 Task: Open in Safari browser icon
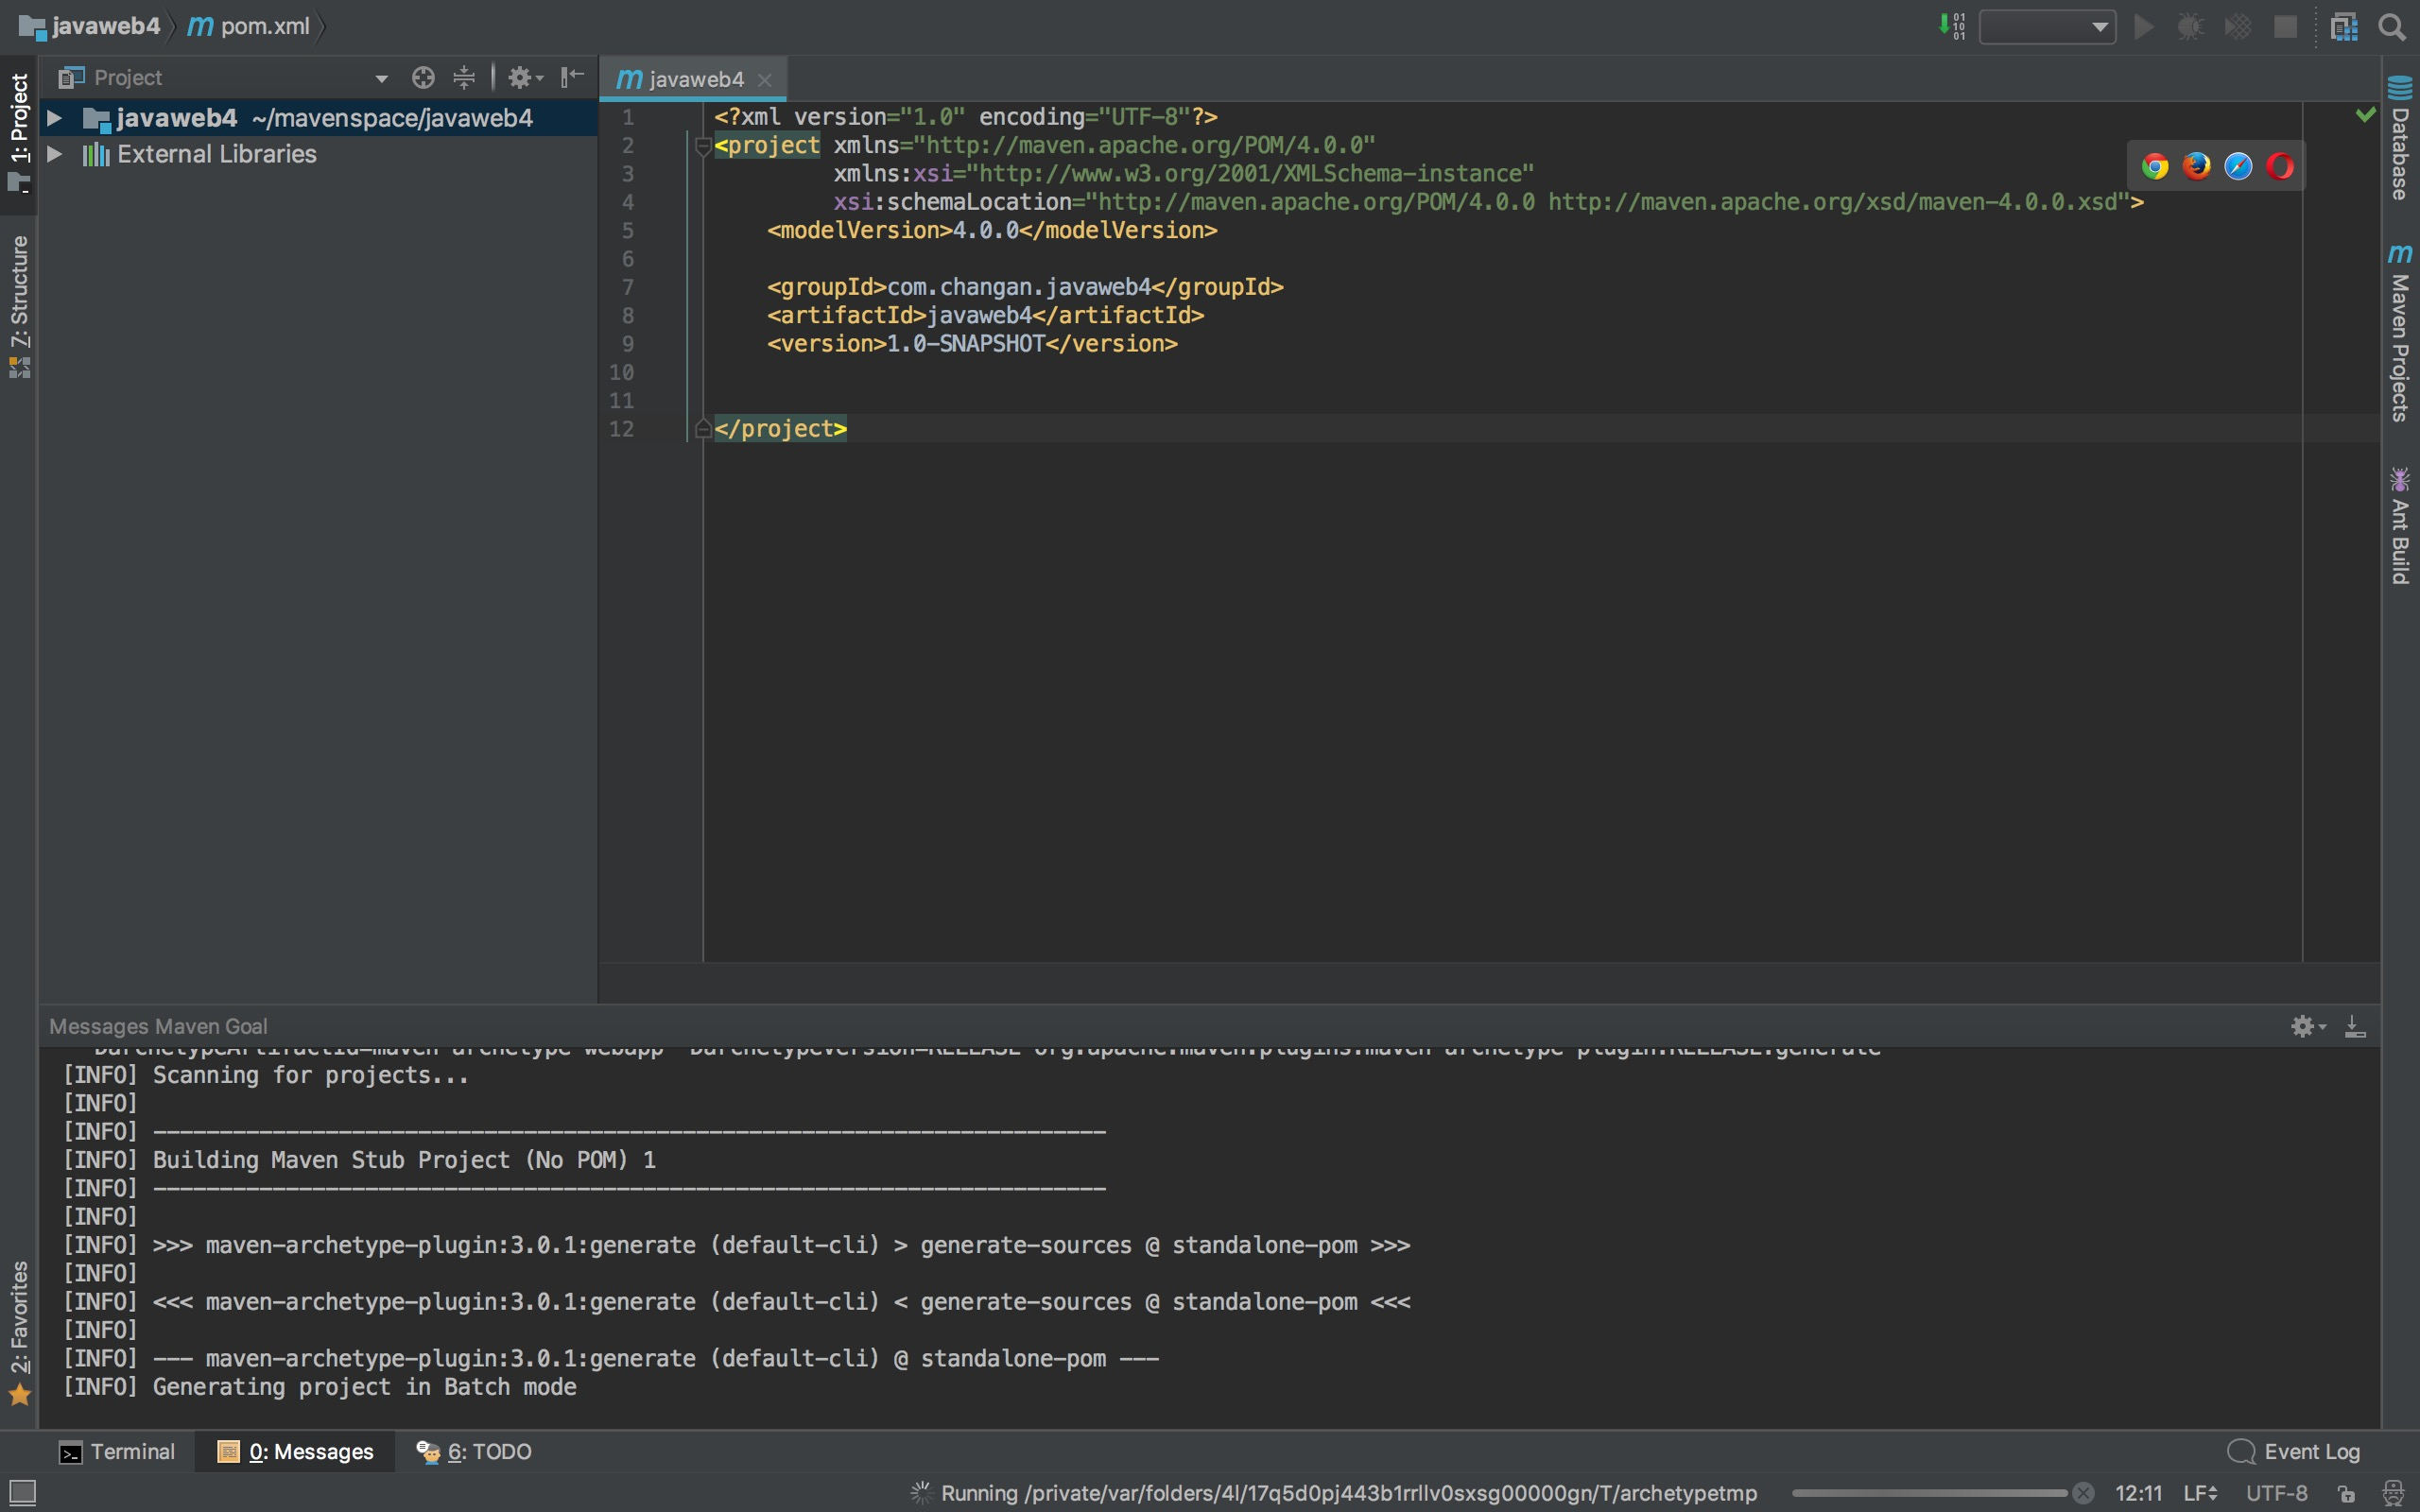coord(2238,166)
